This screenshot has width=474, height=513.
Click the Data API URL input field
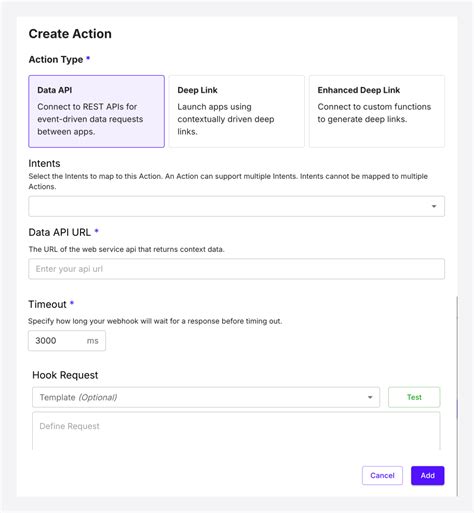tap(236, 269)
